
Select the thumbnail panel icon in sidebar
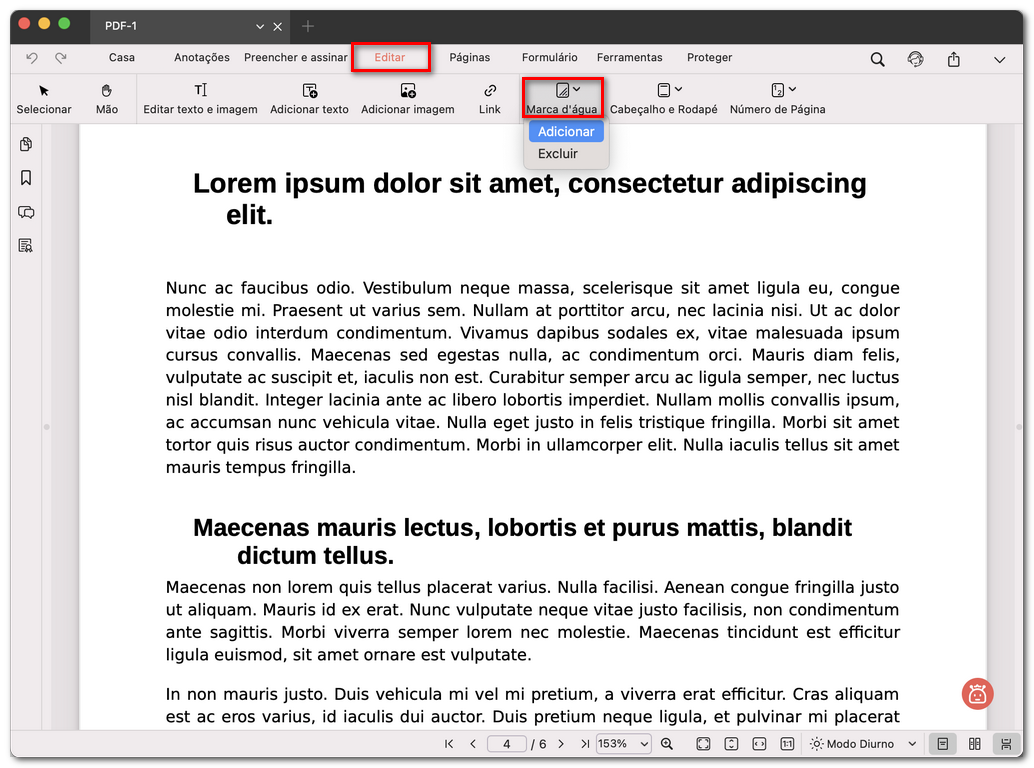[x=25, y=143]
